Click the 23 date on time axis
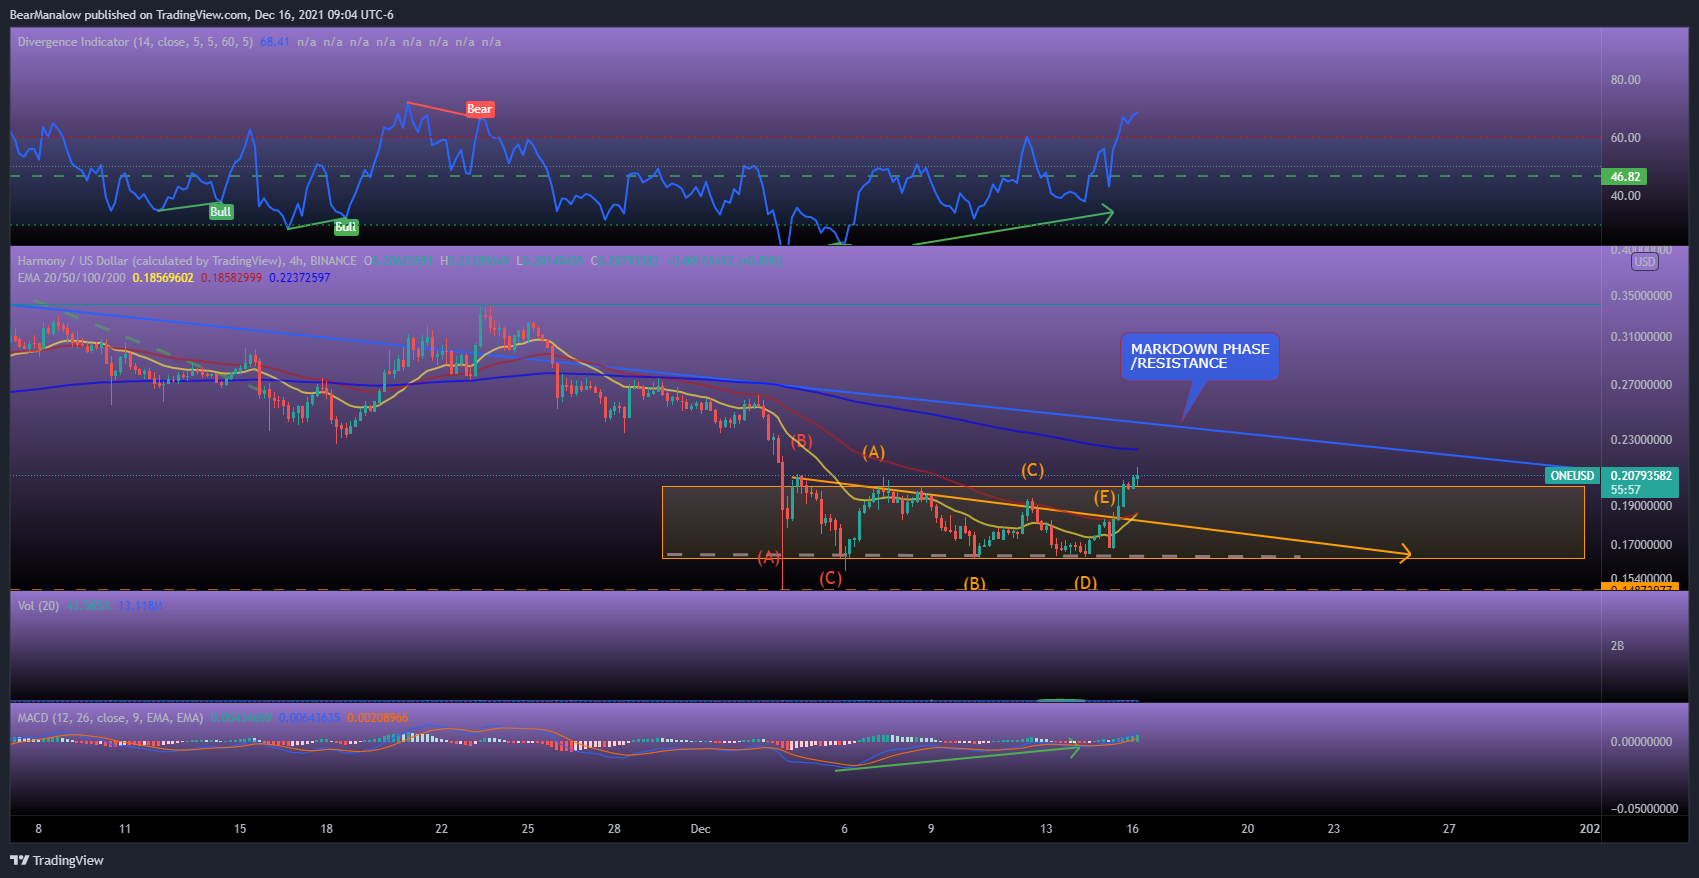The image size is (1699, 878). coord(1334,829)
